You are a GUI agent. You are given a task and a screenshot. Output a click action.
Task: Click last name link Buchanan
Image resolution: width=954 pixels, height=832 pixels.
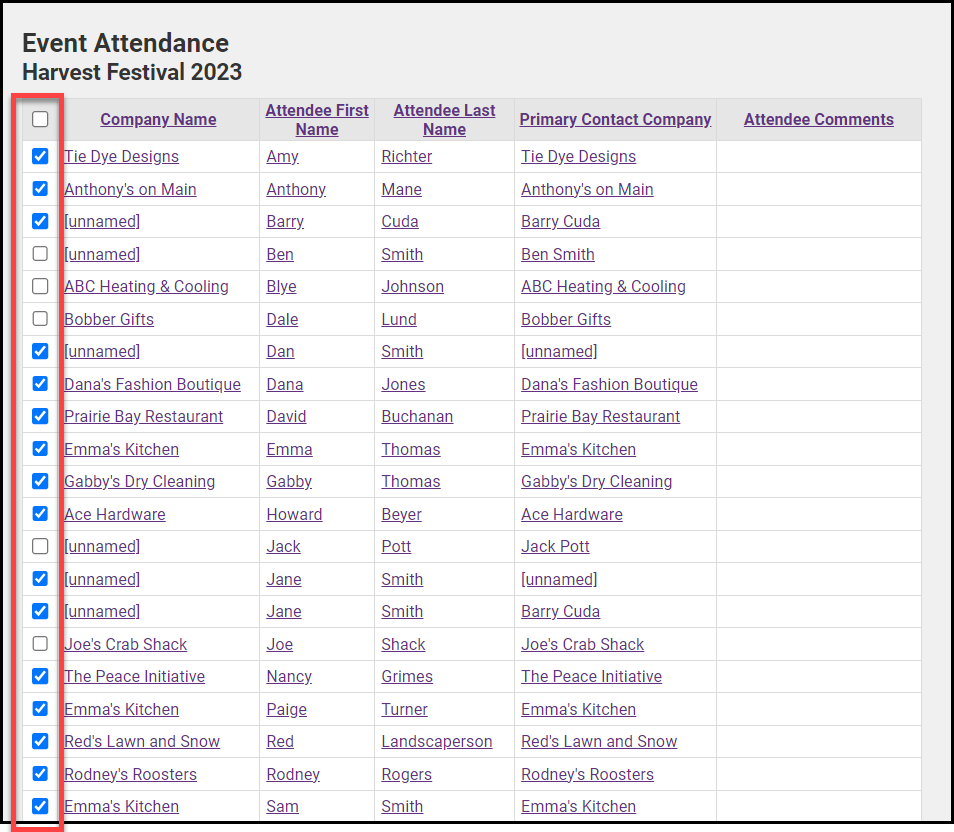click(417, 416)
